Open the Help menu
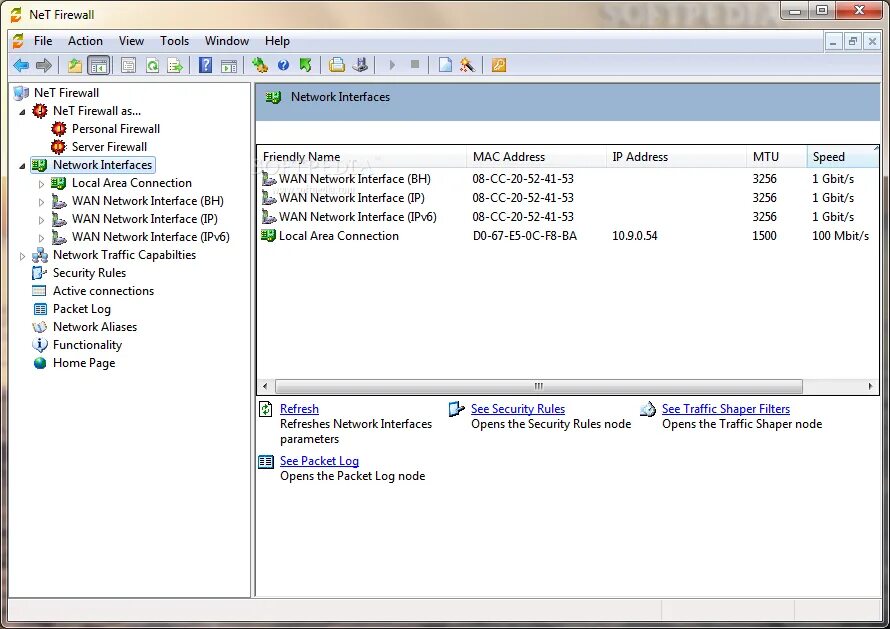The height and width of the screenshot is (629, 890). pos(277,41)
